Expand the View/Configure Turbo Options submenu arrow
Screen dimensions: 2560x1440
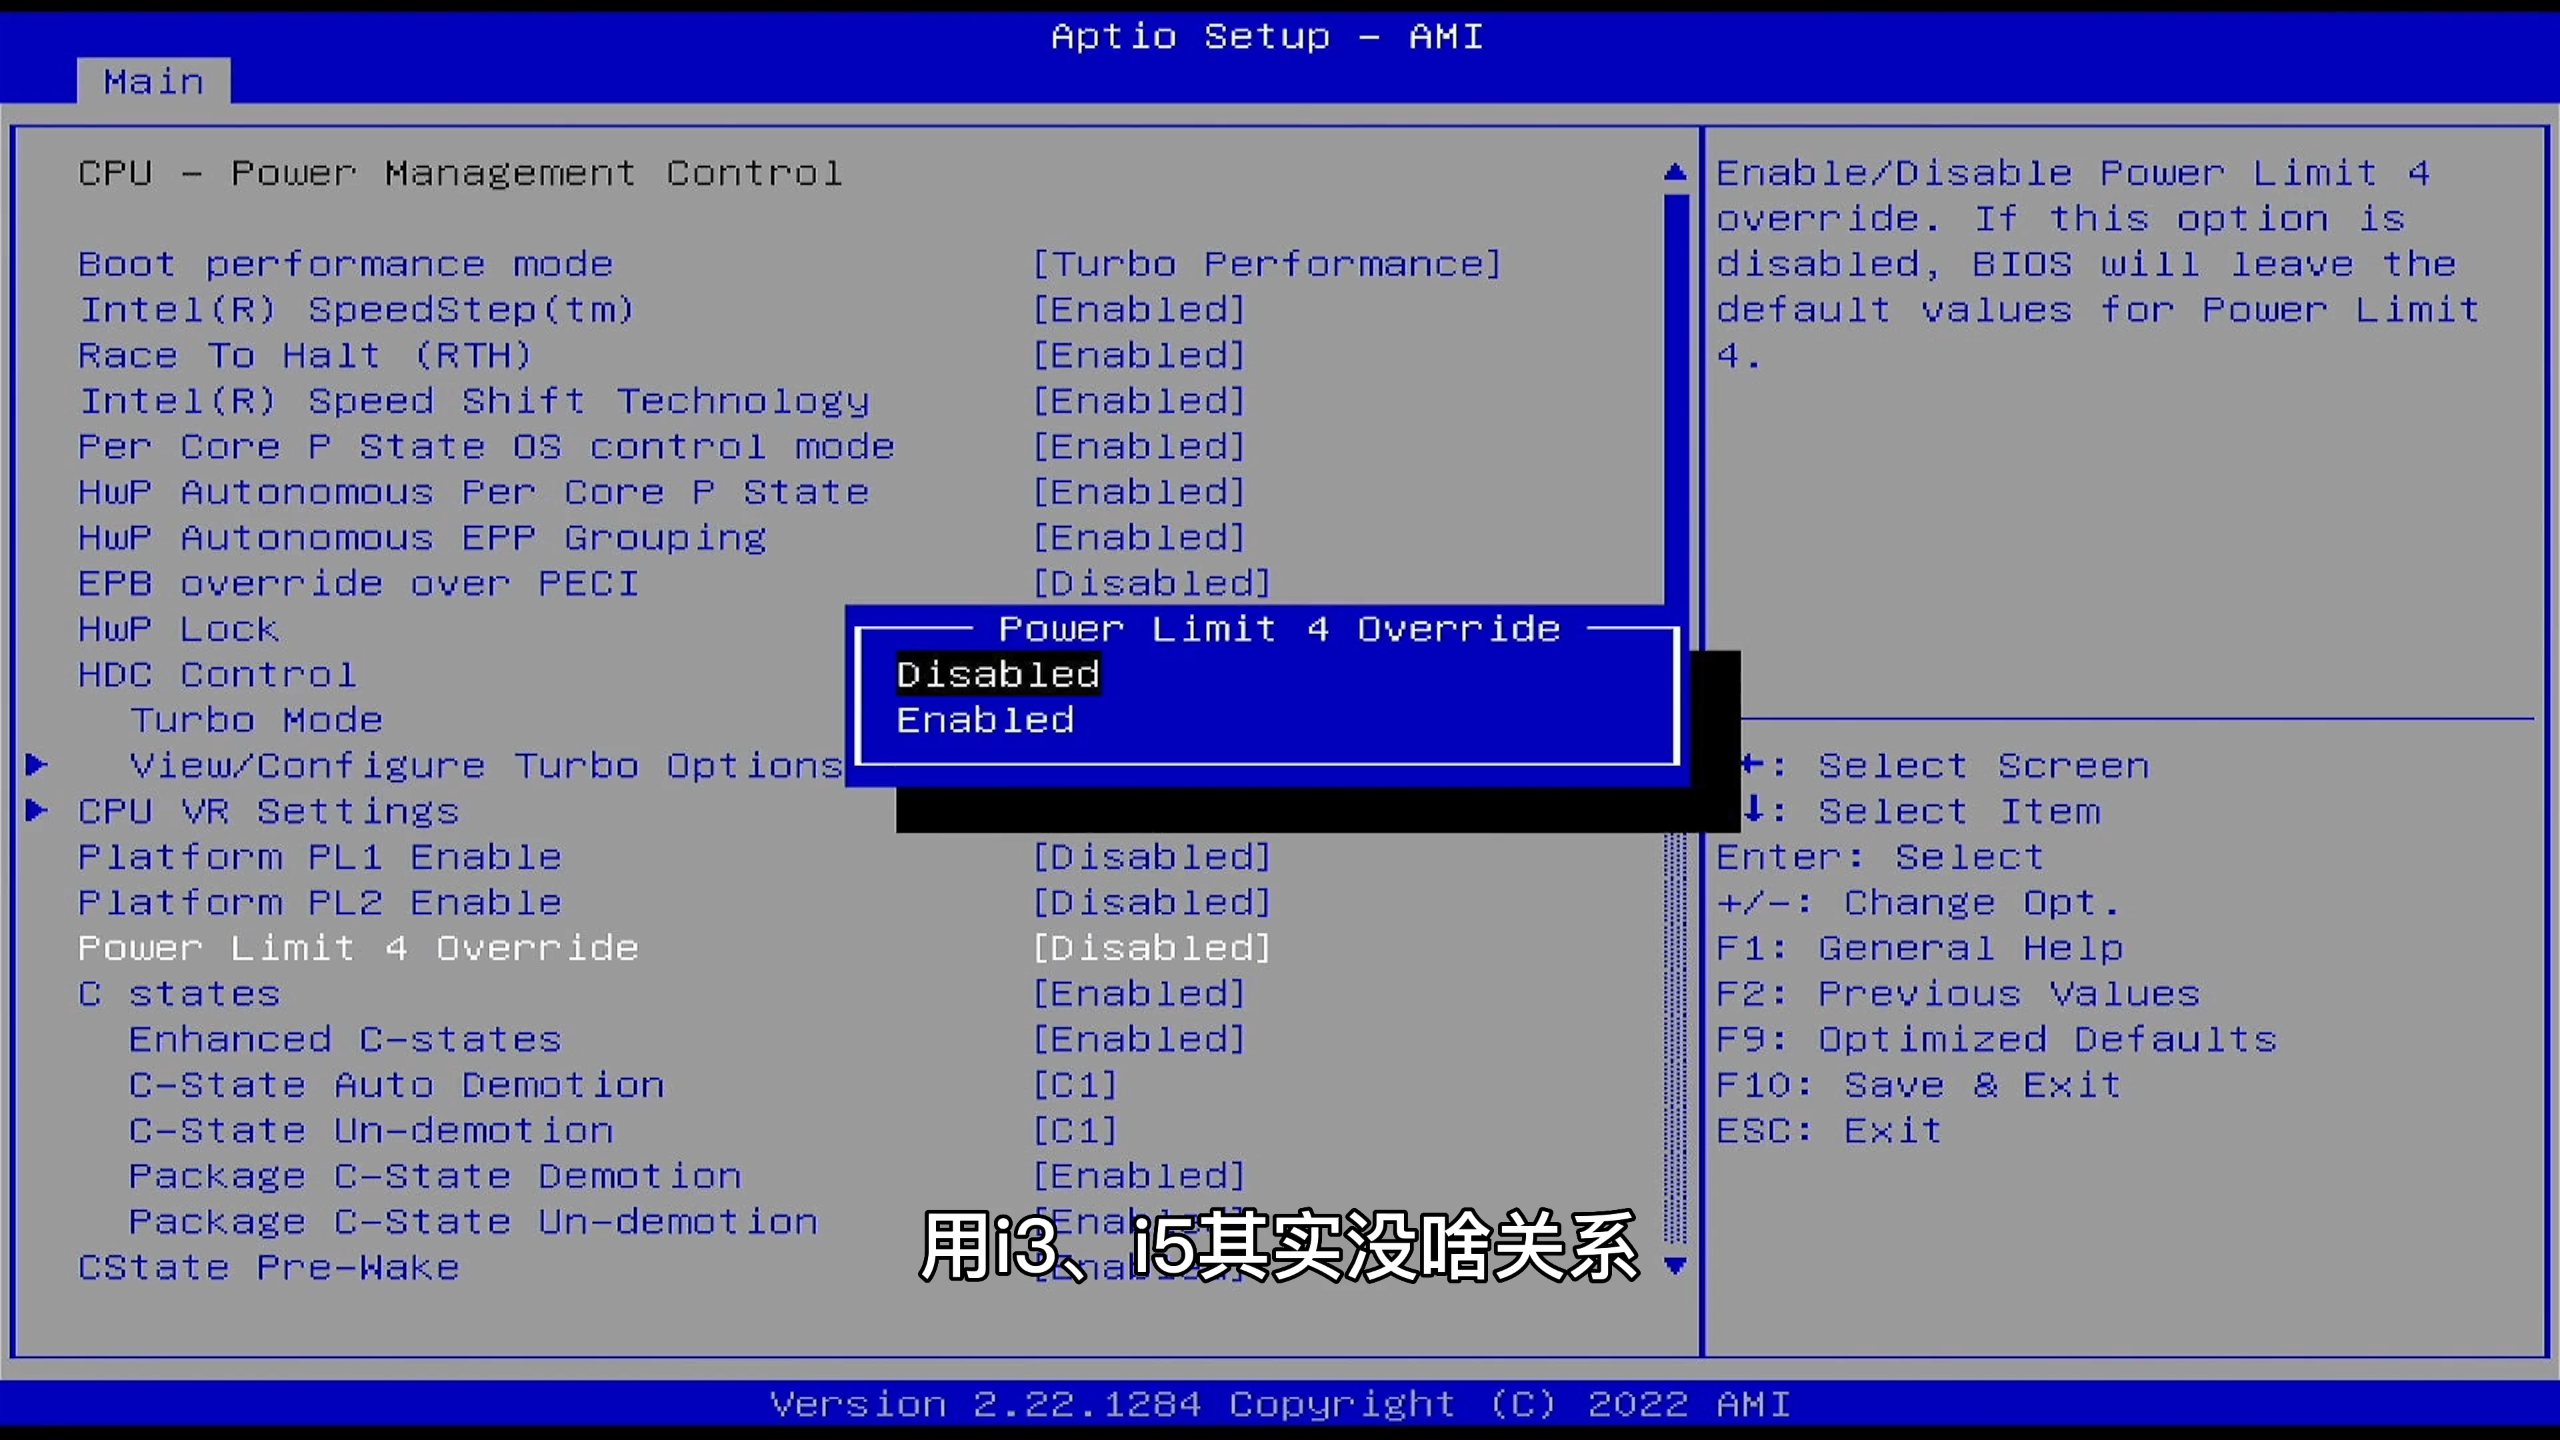pos(37,766)
